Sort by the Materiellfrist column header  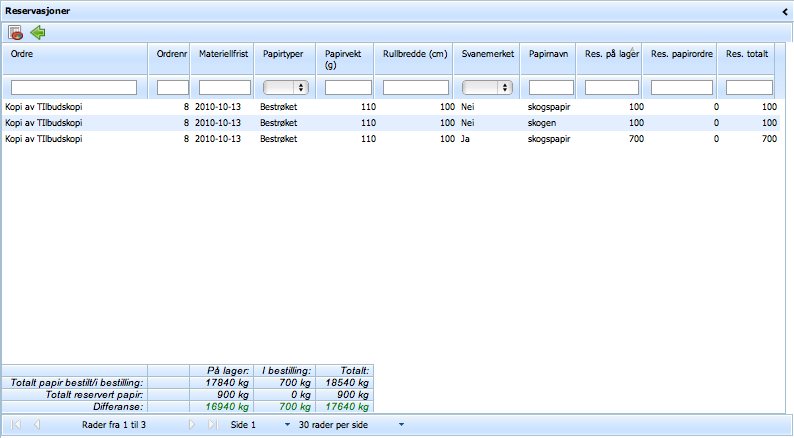(224, 54)
